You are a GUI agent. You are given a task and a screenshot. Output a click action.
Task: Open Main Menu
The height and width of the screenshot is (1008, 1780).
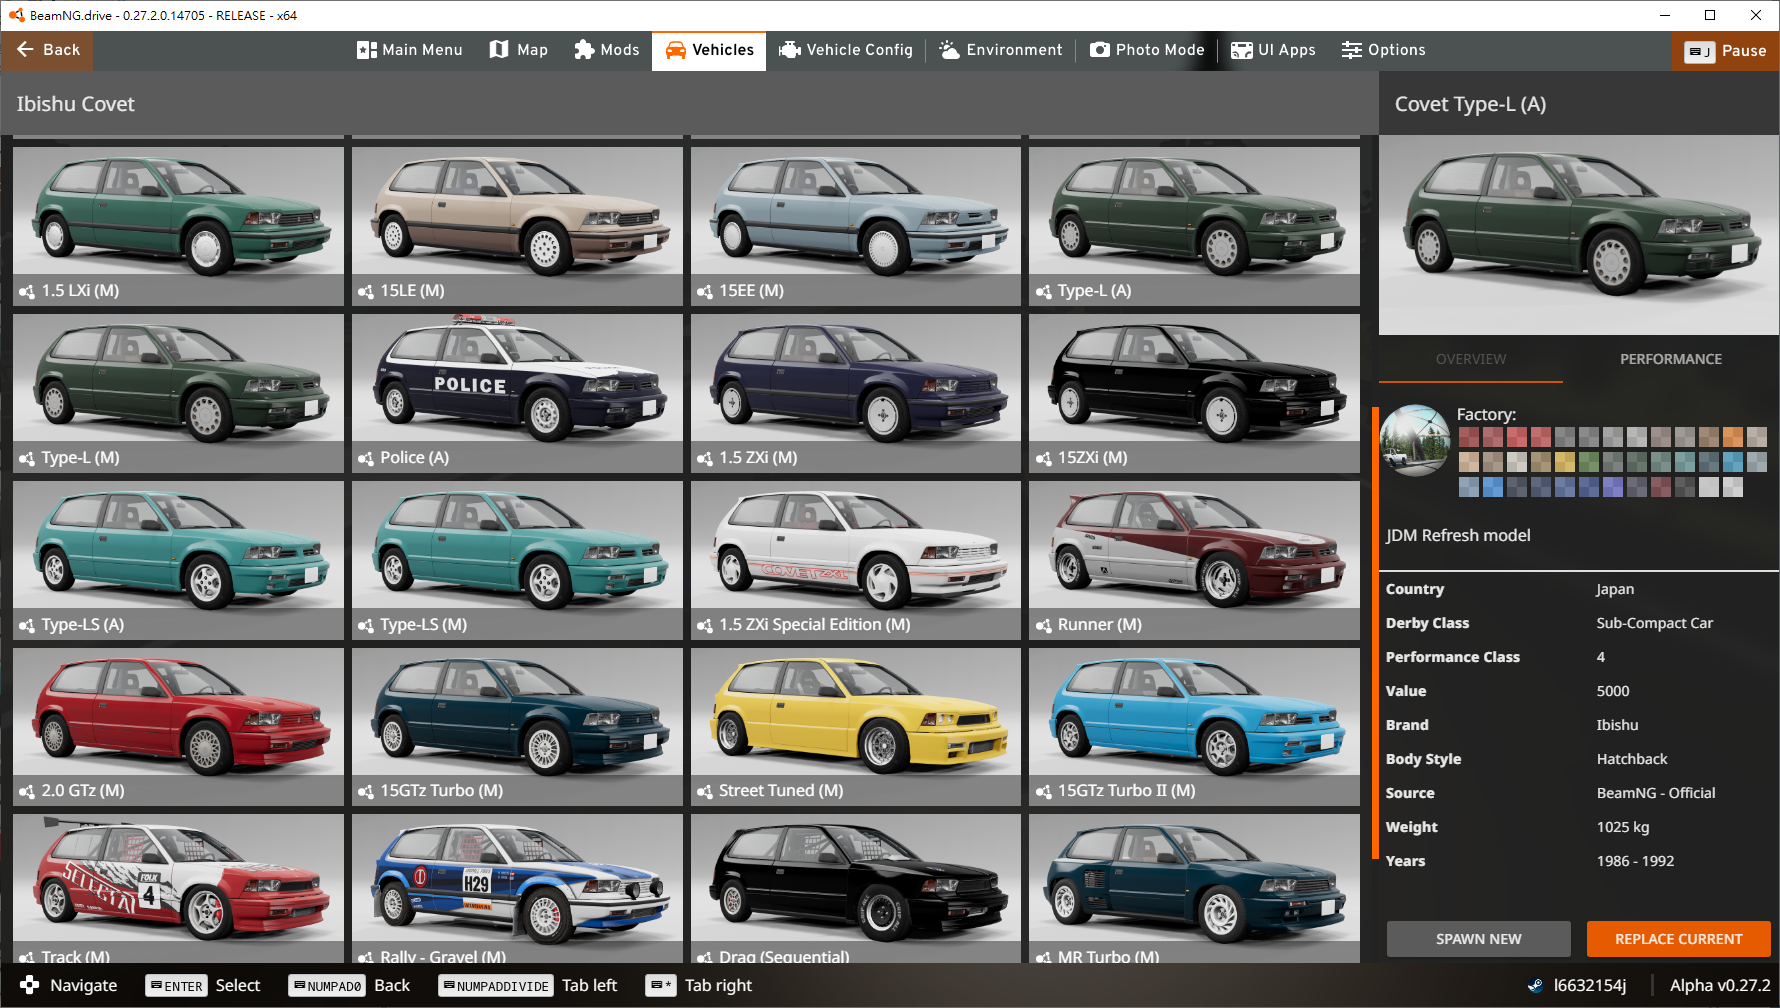coord(409,50)
